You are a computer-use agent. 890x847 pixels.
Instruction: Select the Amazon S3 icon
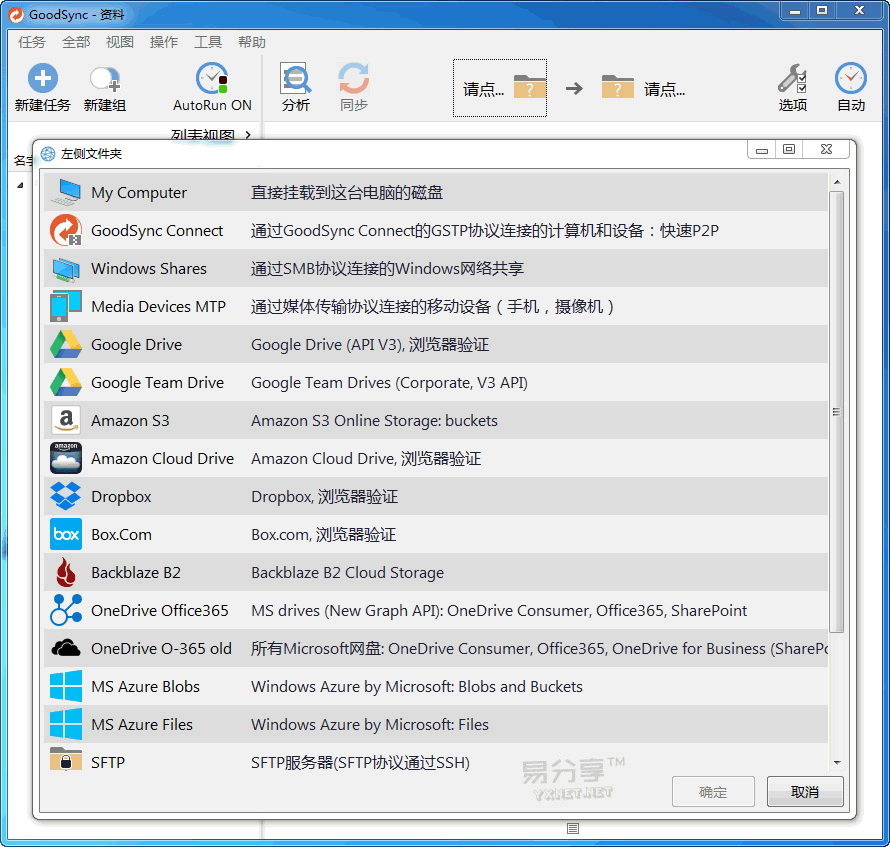click(66, 420)
